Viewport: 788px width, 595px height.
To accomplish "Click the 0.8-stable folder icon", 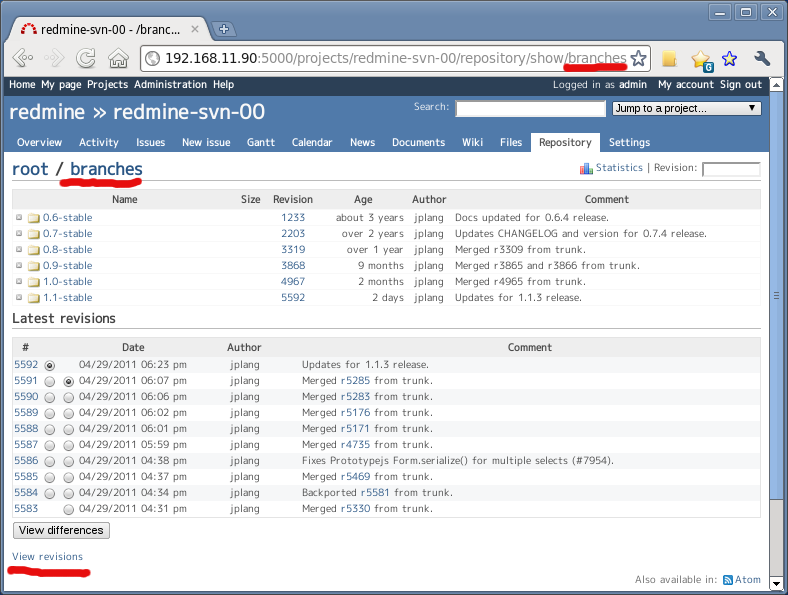I will [34, 250].
